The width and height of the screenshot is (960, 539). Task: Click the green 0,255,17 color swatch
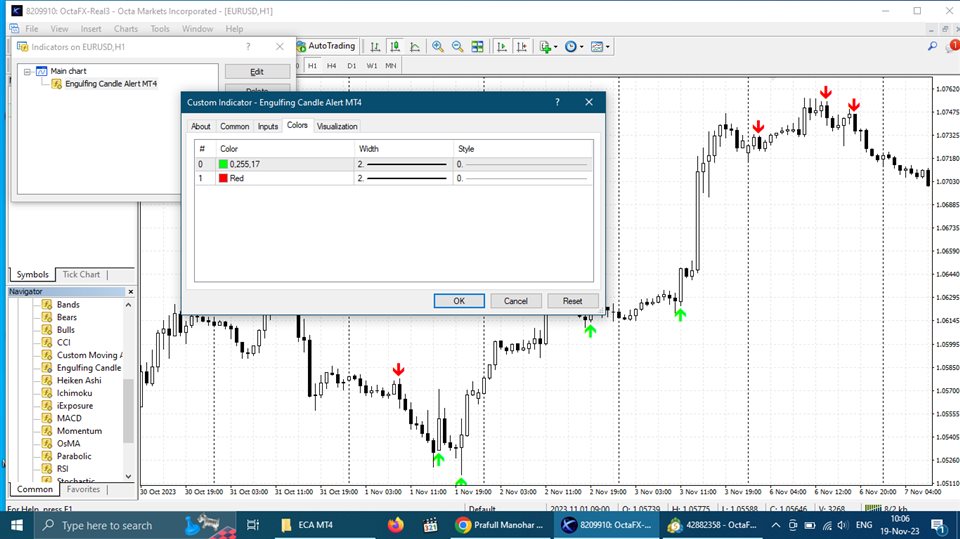tap(223, 164)
